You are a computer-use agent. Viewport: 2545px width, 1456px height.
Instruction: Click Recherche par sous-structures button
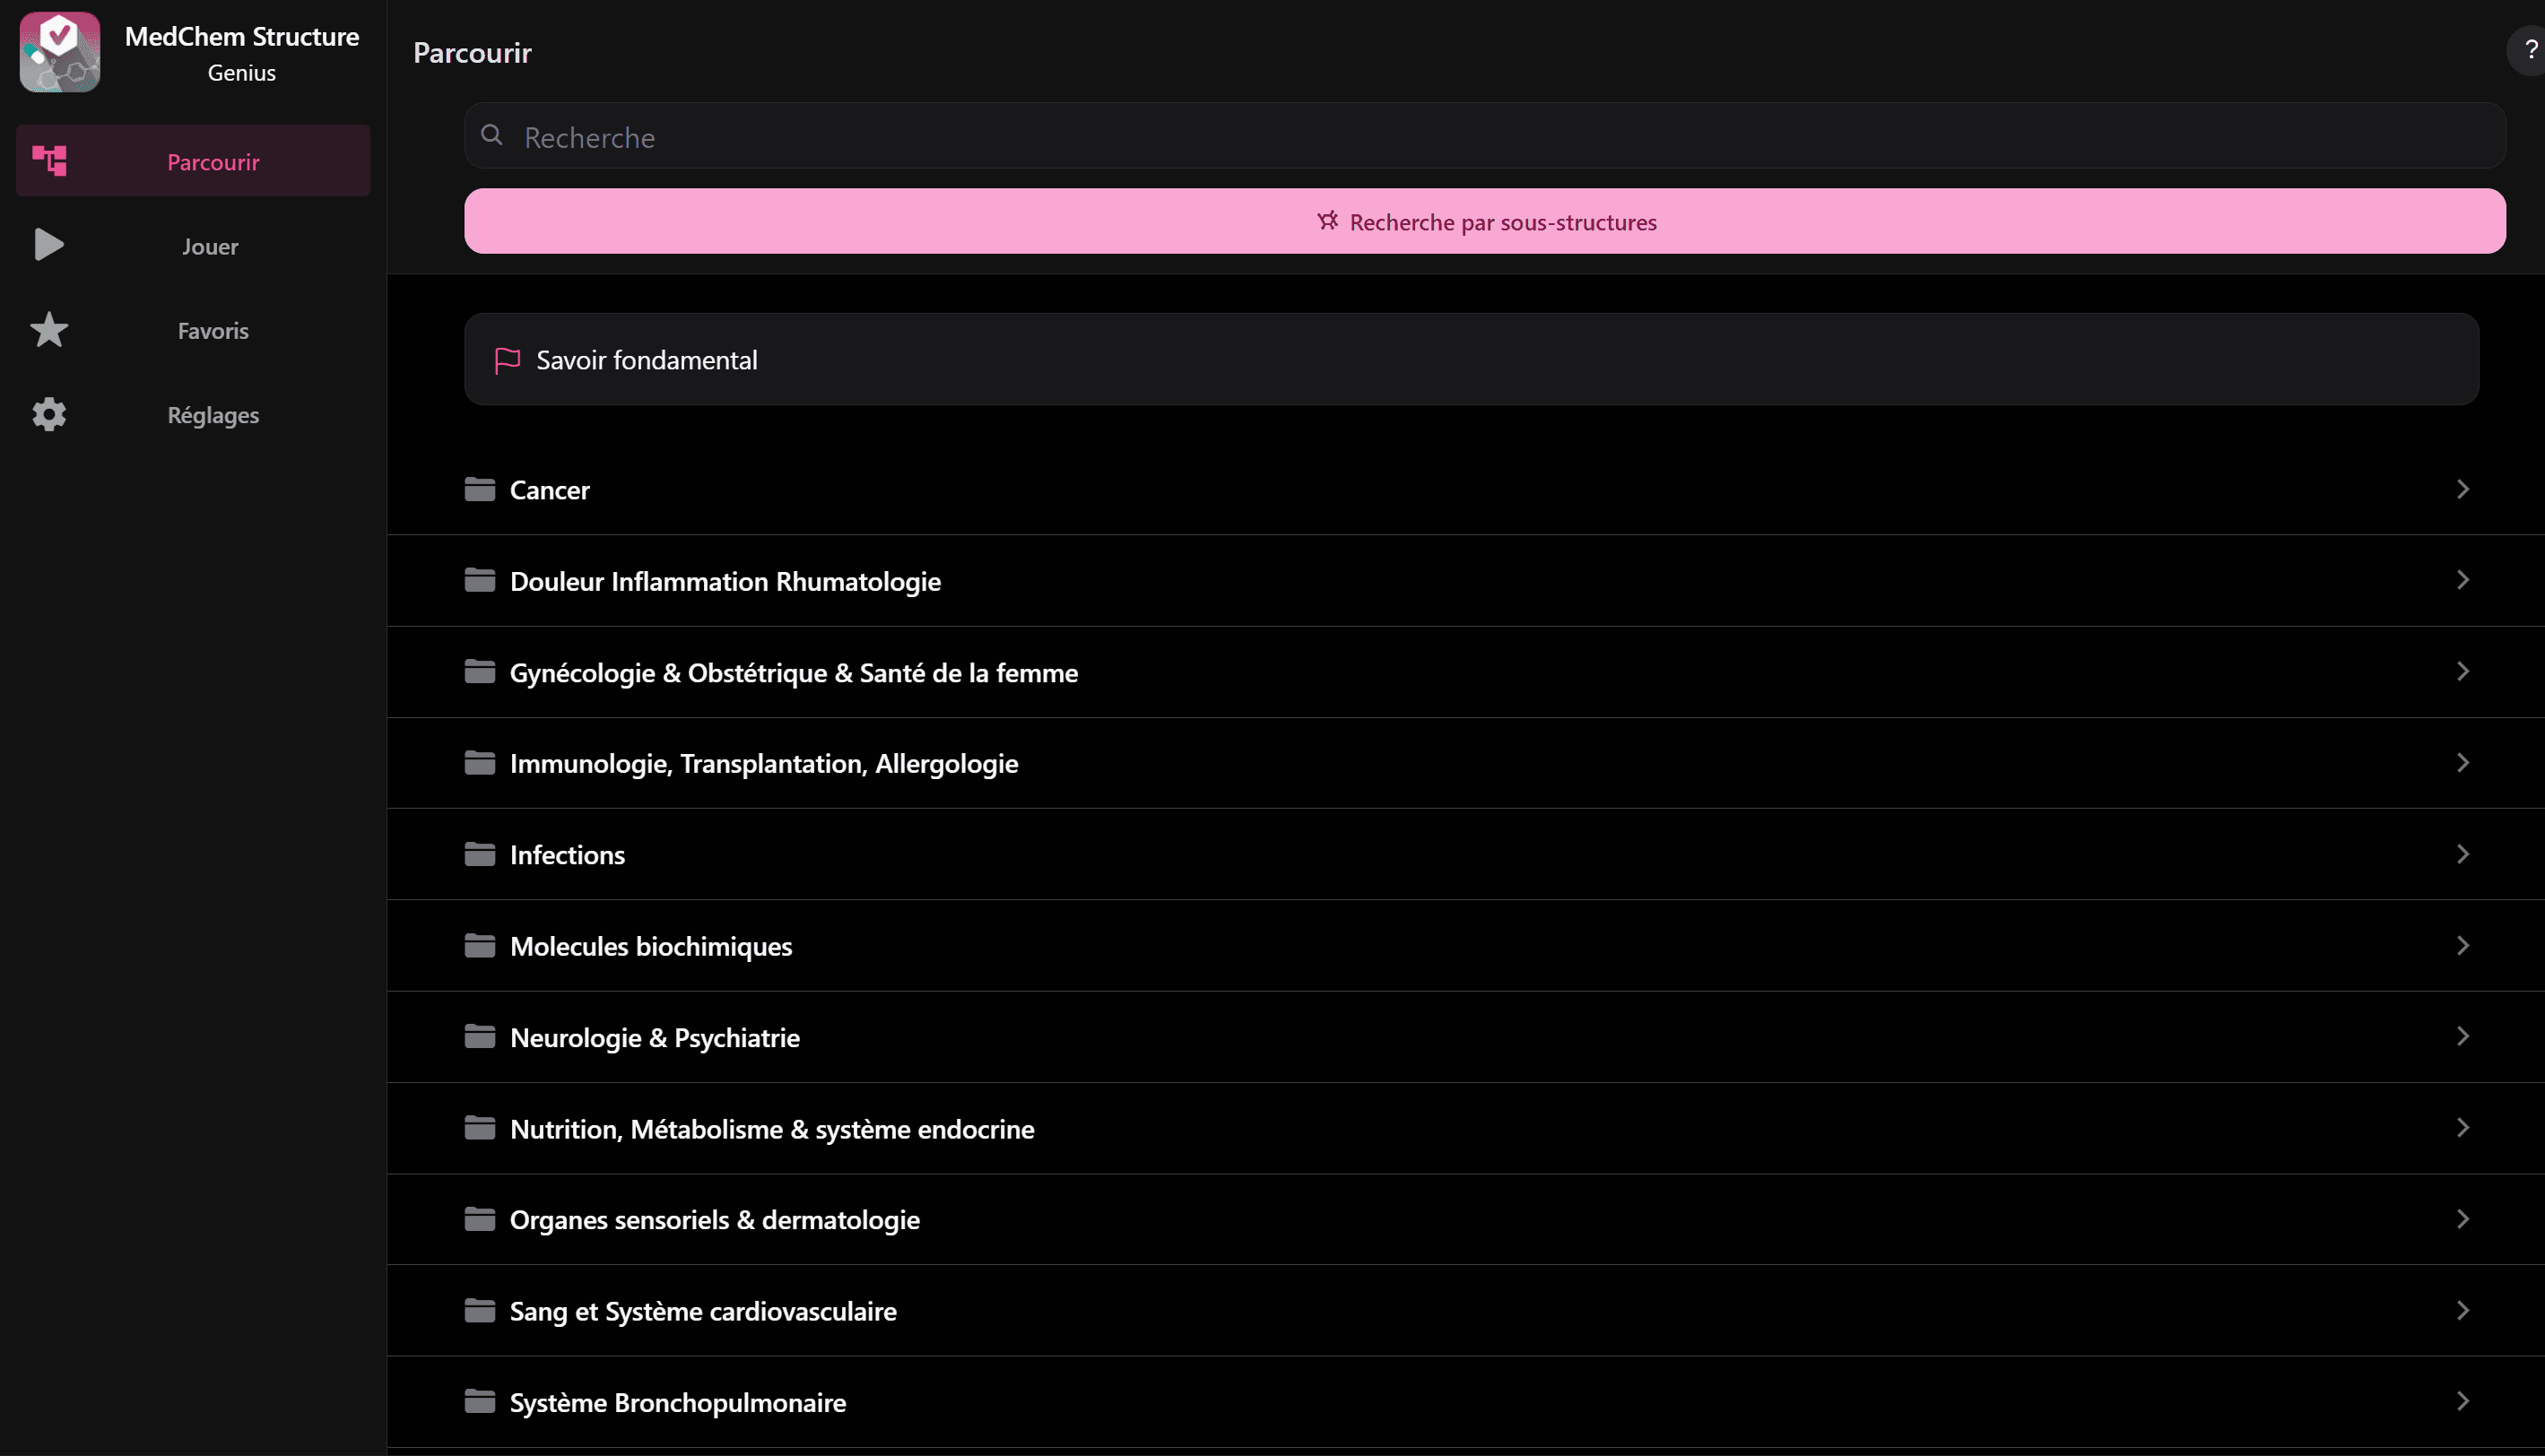tap(1485, 221)
